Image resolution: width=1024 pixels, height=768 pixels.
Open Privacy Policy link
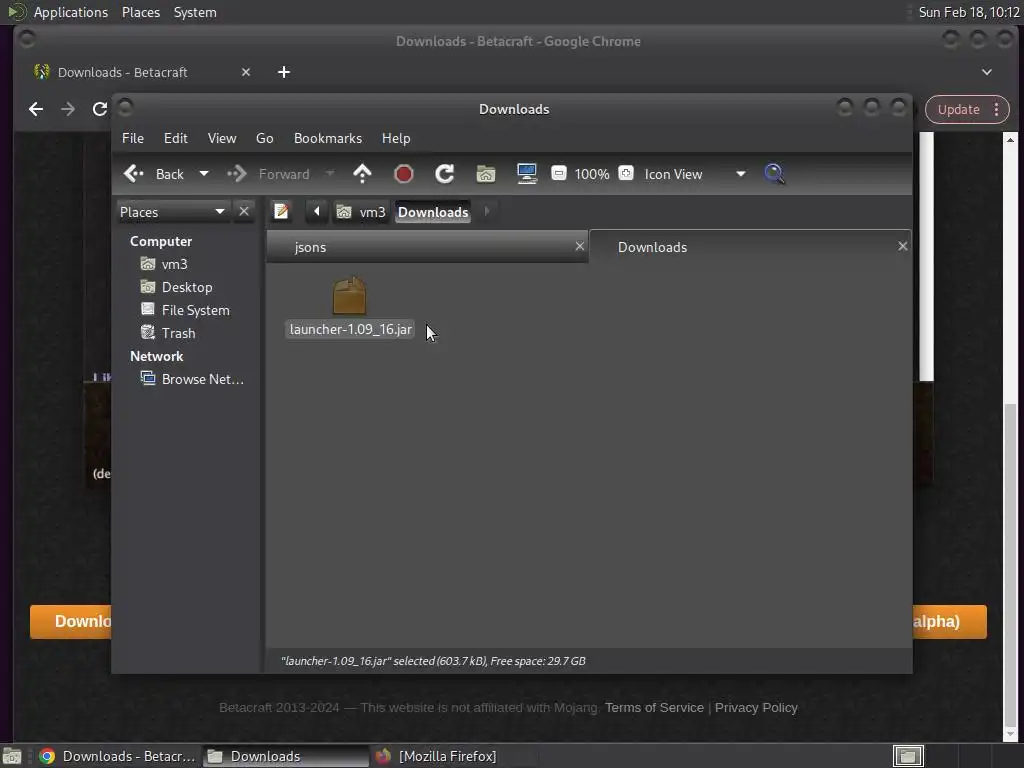point(756,707)
